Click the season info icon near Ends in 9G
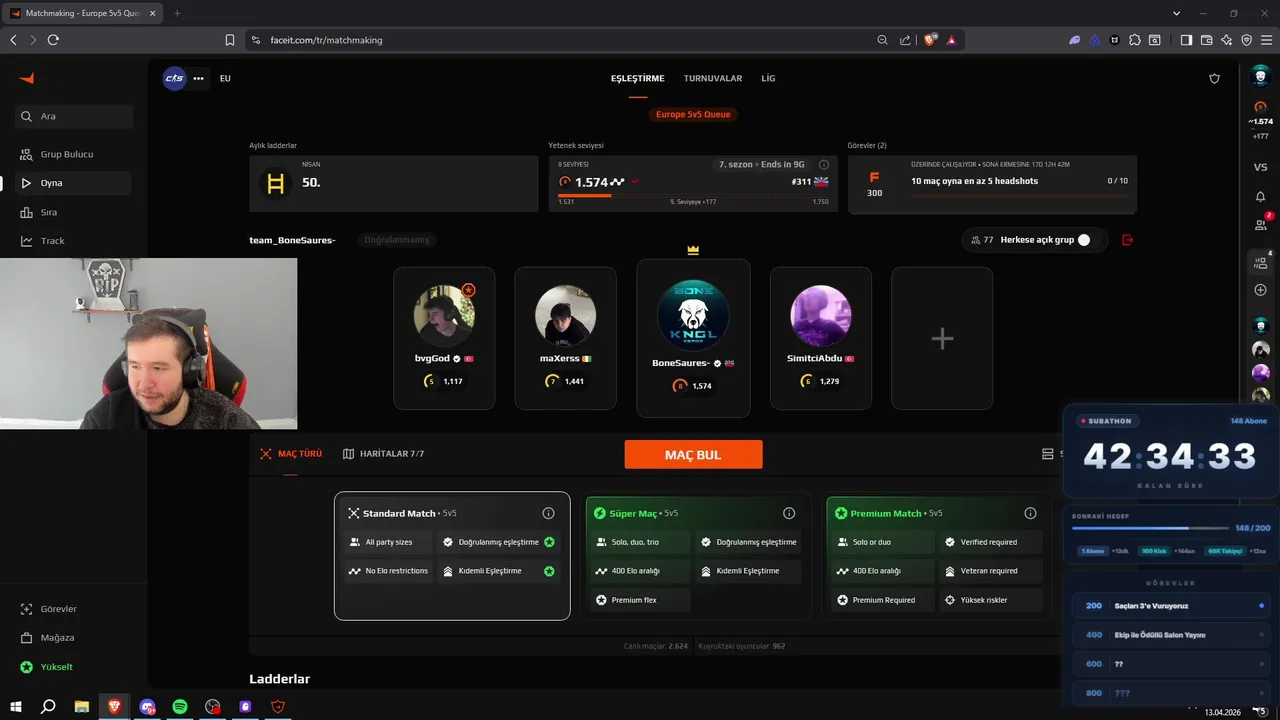Viewport: 1280px width, 720px height. coord(824,164)
